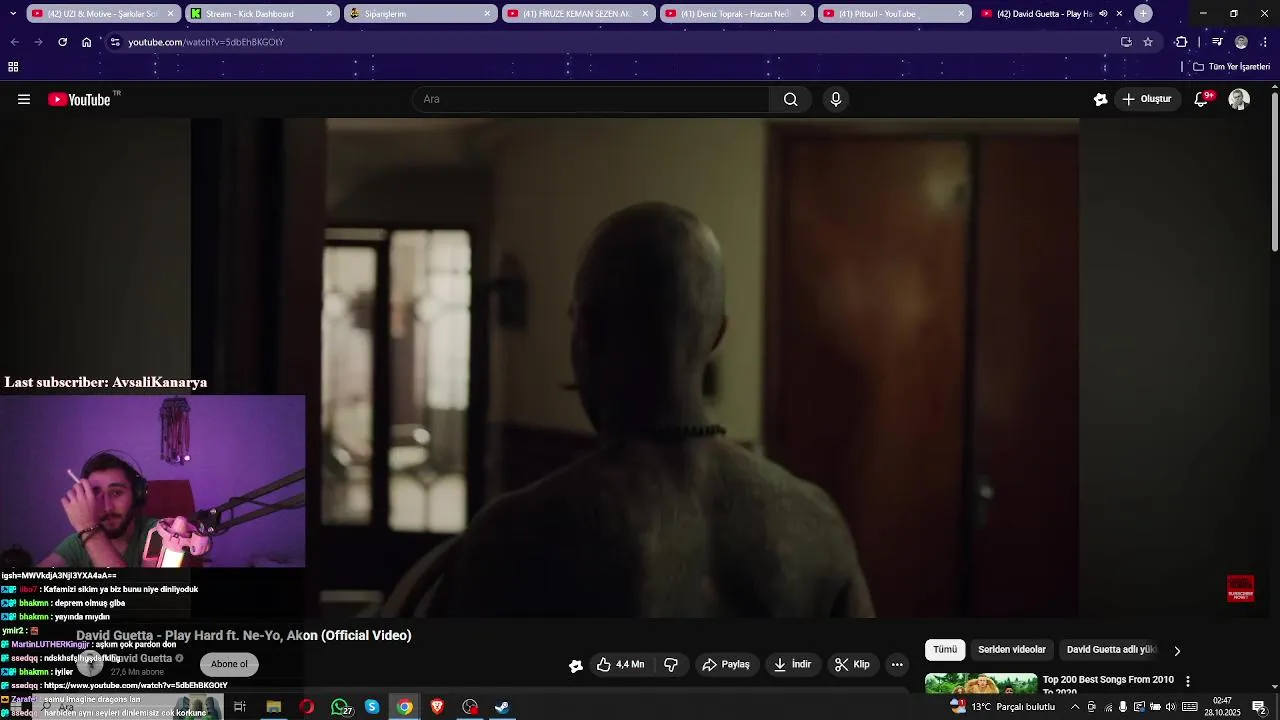Screen dimensions: 1280x720
Task: Open the browser extensions puzzle icon
Action: coord(1181,42)
